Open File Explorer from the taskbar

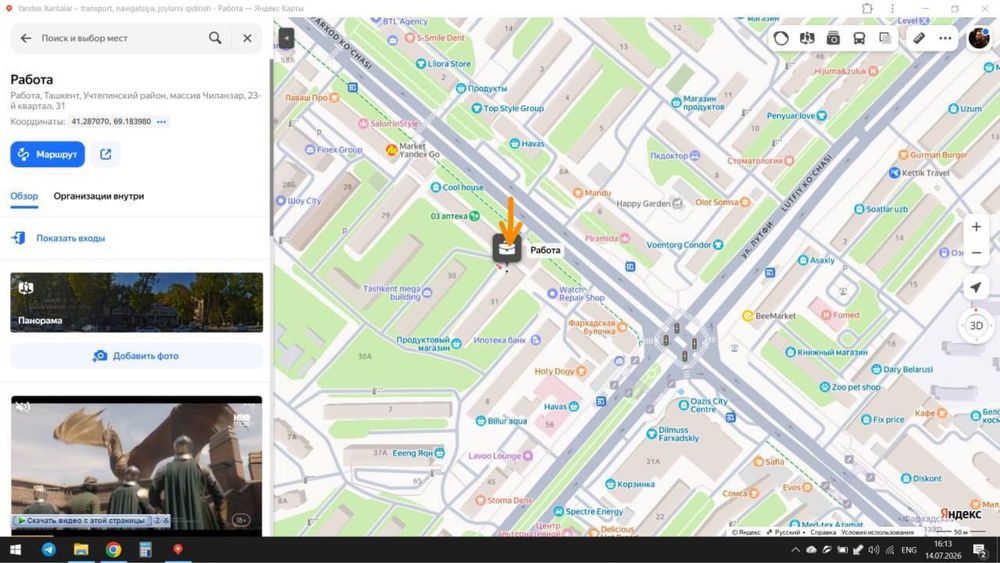(x=81, y=550)
